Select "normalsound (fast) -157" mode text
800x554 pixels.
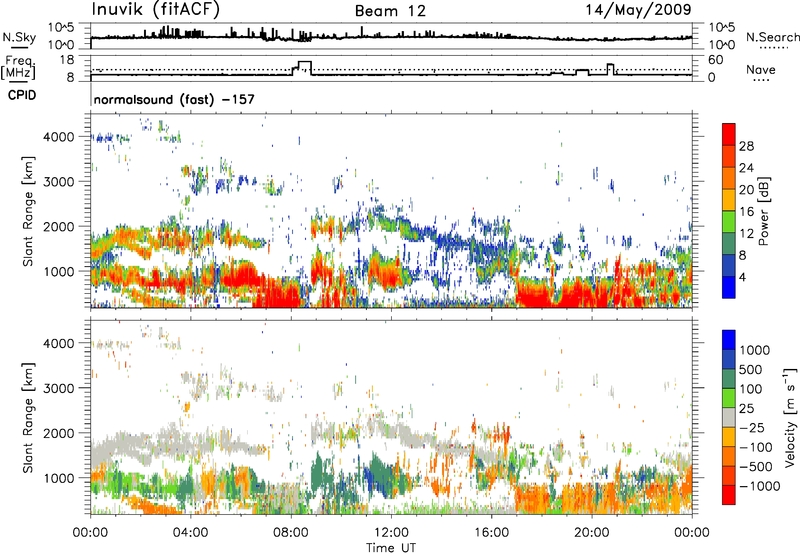[x=174, y=99]
